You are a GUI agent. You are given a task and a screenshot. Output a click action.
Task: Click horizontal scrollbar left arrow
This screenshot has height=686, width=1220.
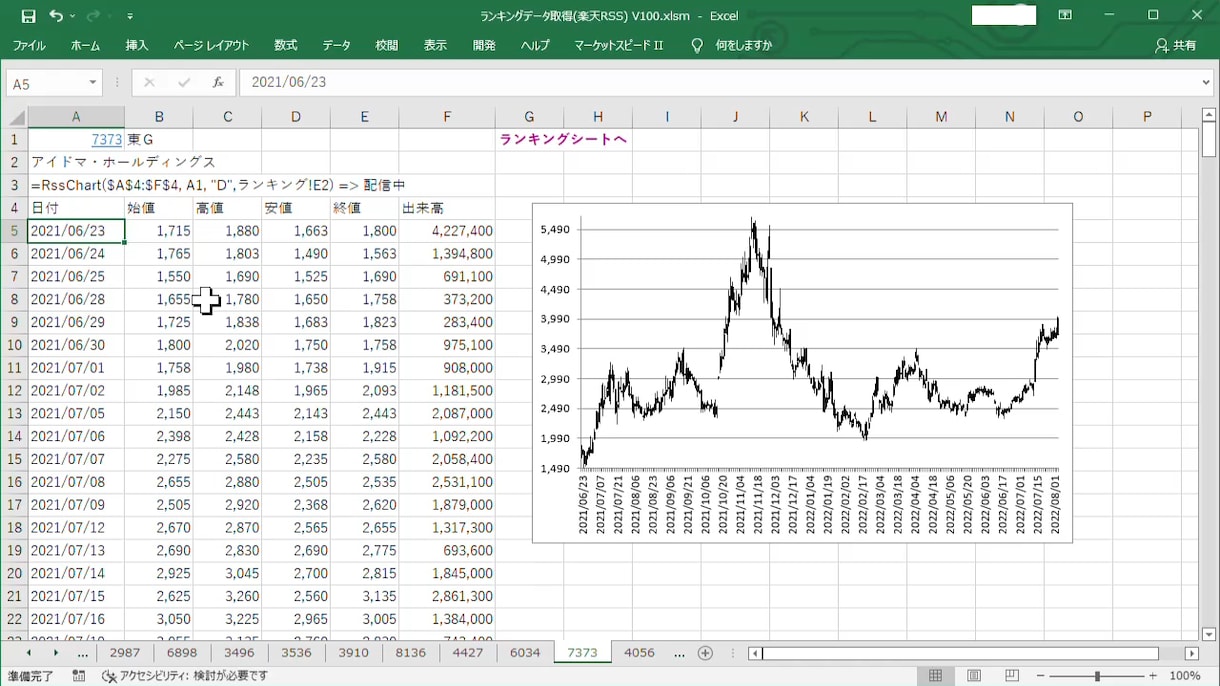756,653
